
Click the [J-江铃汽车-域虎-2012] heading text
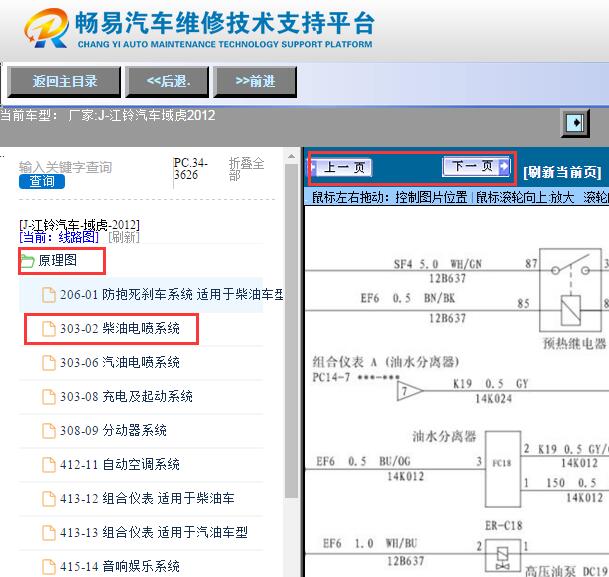click(79, 225)
